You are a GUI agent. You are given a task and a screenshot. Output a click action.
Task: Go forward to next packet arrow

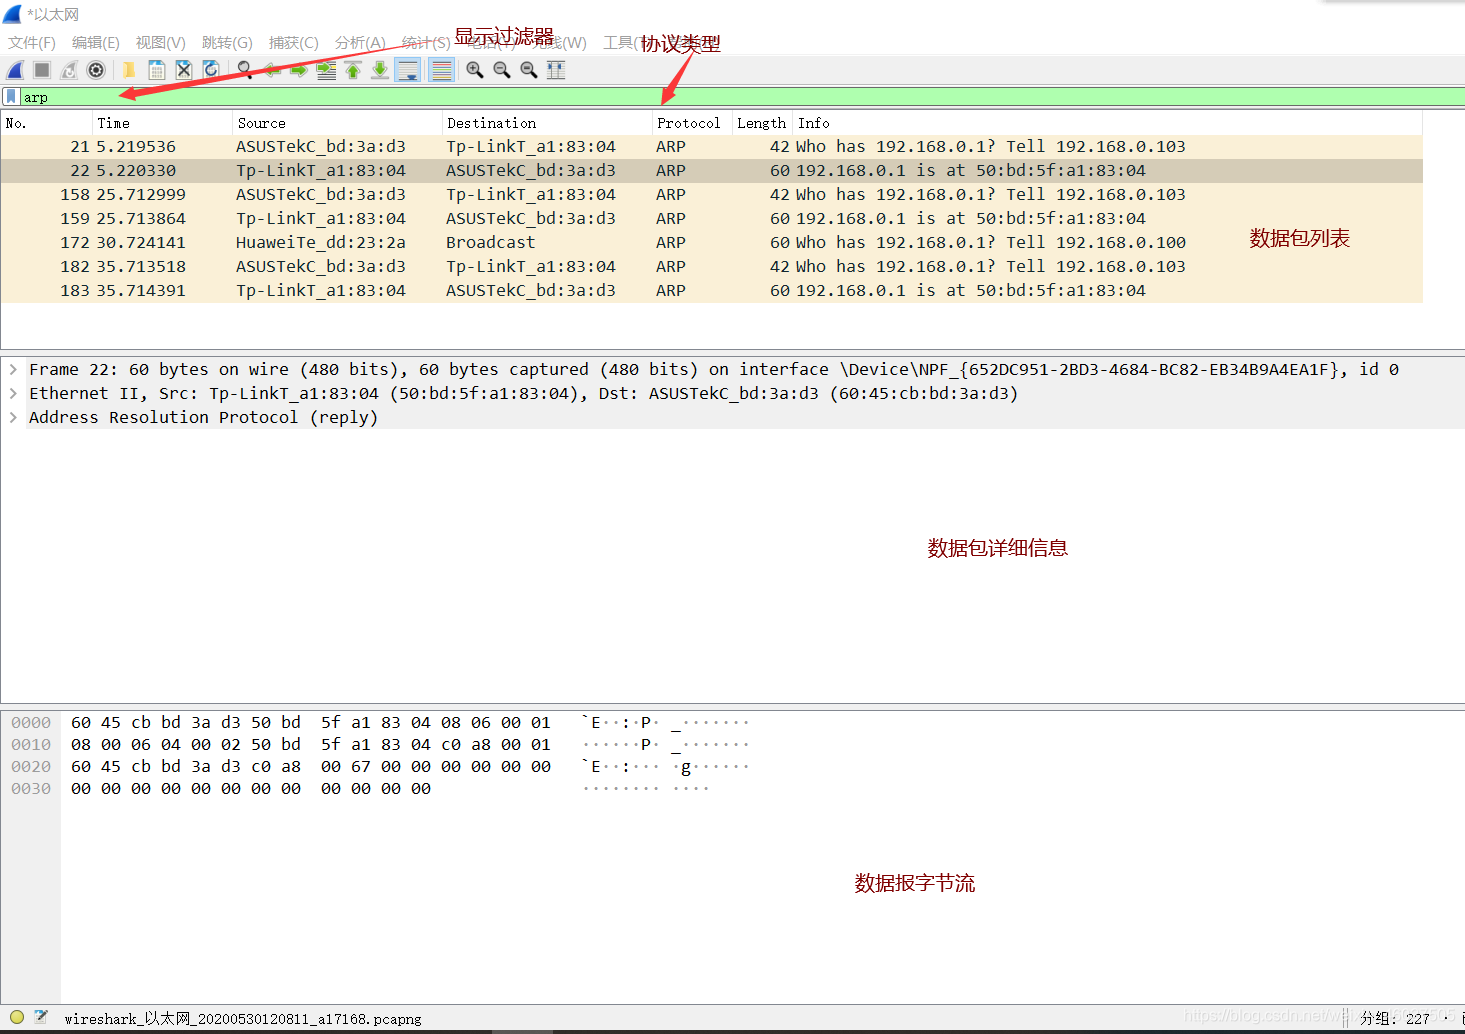(299, 70)
